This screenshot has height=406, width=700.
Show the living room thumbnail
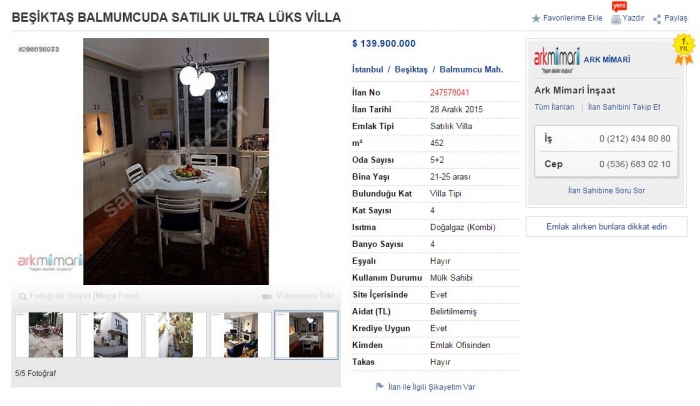[241, 335]
